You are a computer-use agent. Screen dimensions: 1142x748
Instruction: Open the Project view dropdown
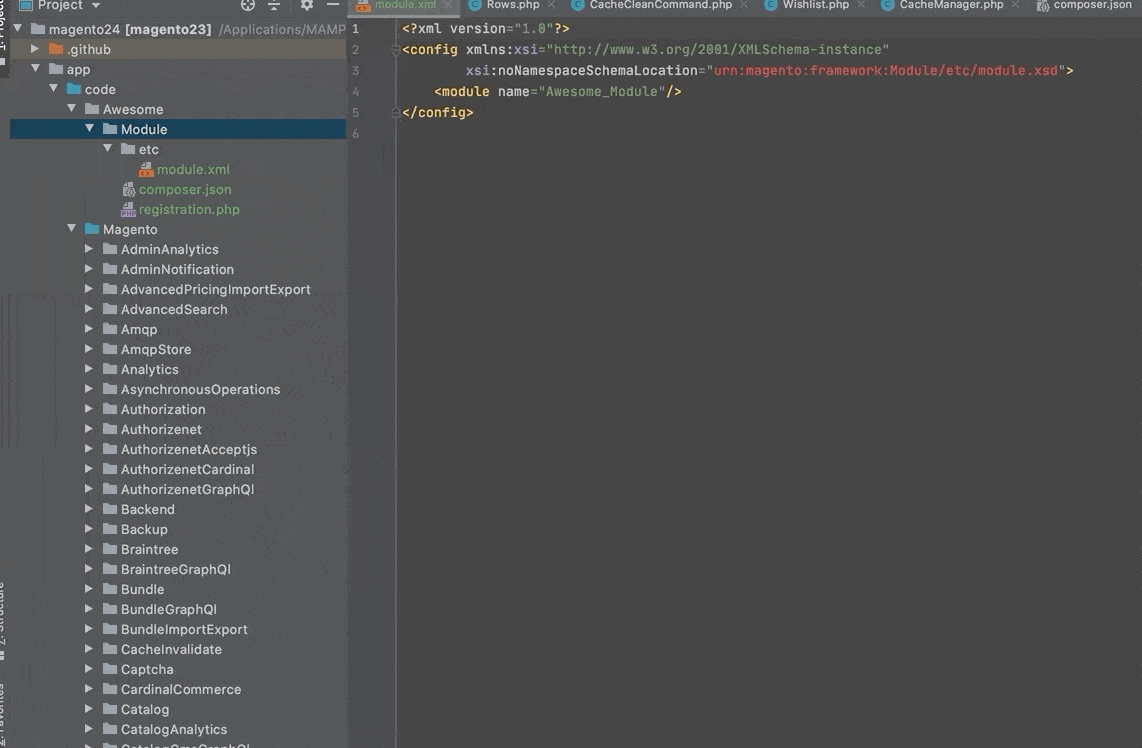pos(96,5)
